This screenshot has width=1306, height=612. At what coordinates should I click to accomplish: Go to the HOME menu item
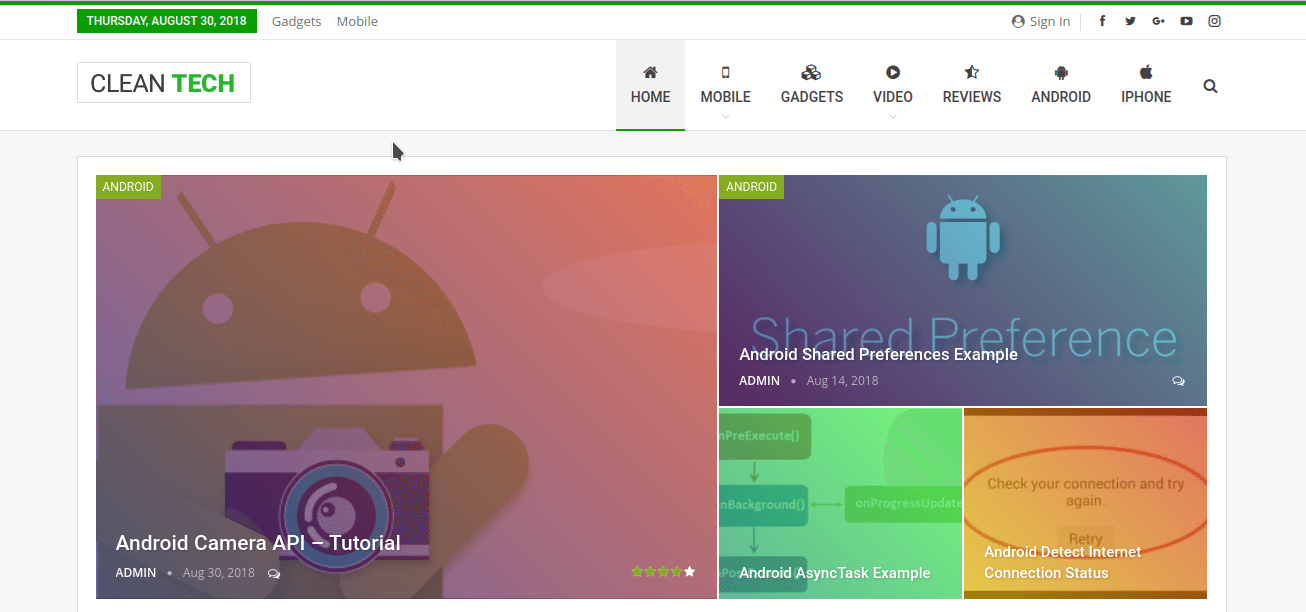650,97
